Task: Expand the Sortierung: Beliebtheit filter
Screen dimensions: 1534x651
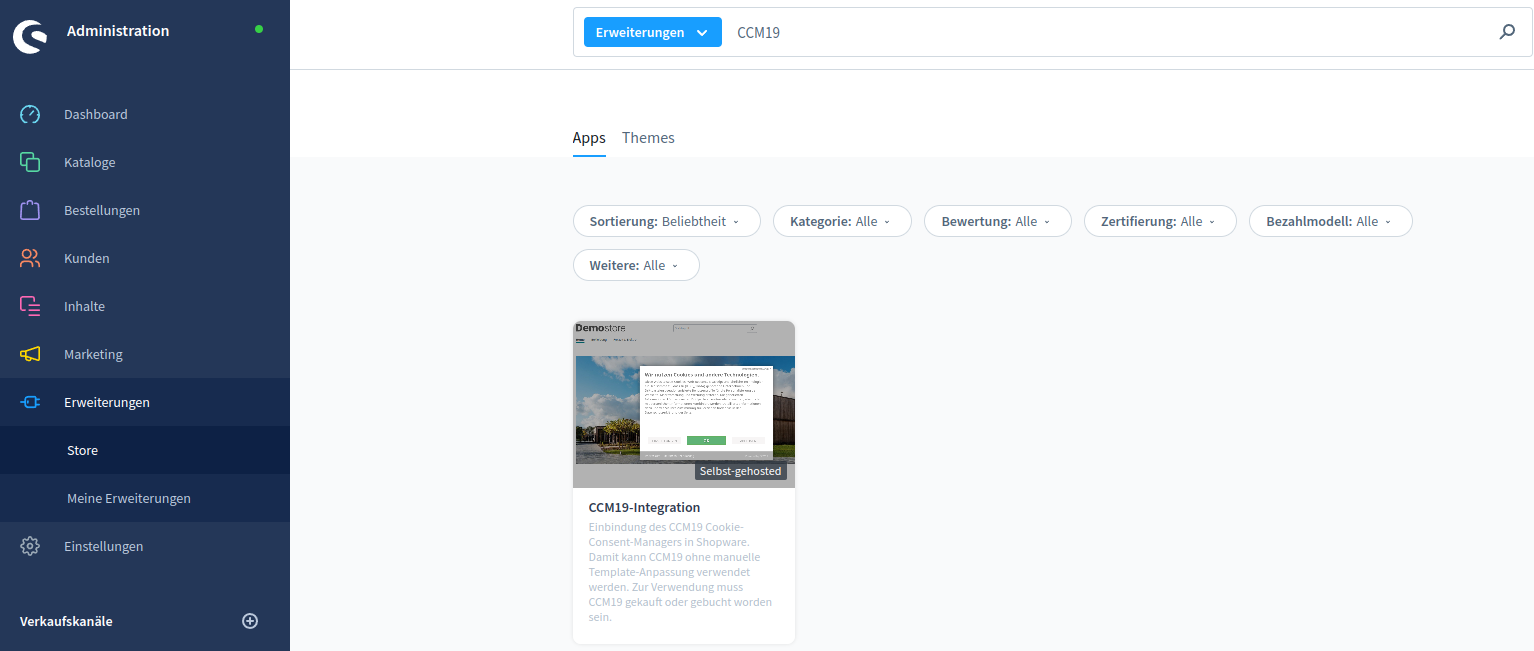Action: pos(666,221)
